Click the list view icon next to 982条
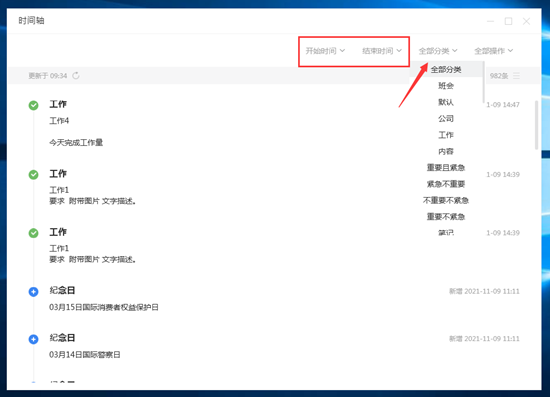 516,76
